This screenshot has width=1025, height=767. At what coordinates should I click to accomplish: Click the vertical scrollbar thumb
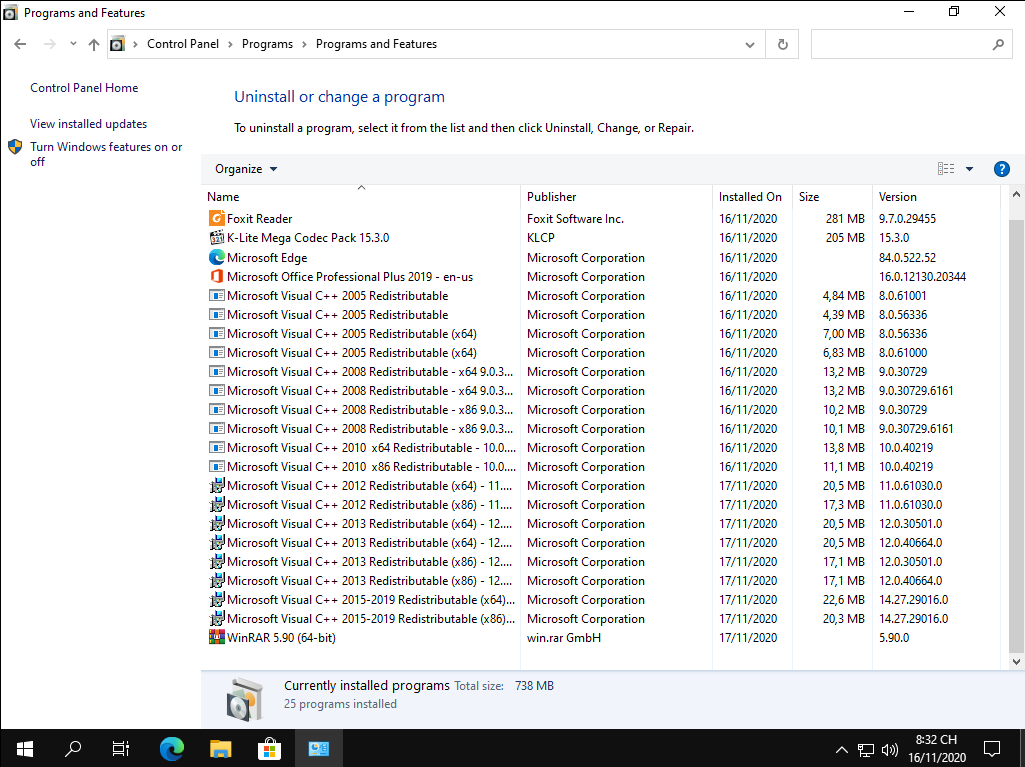coord(1015,435)
